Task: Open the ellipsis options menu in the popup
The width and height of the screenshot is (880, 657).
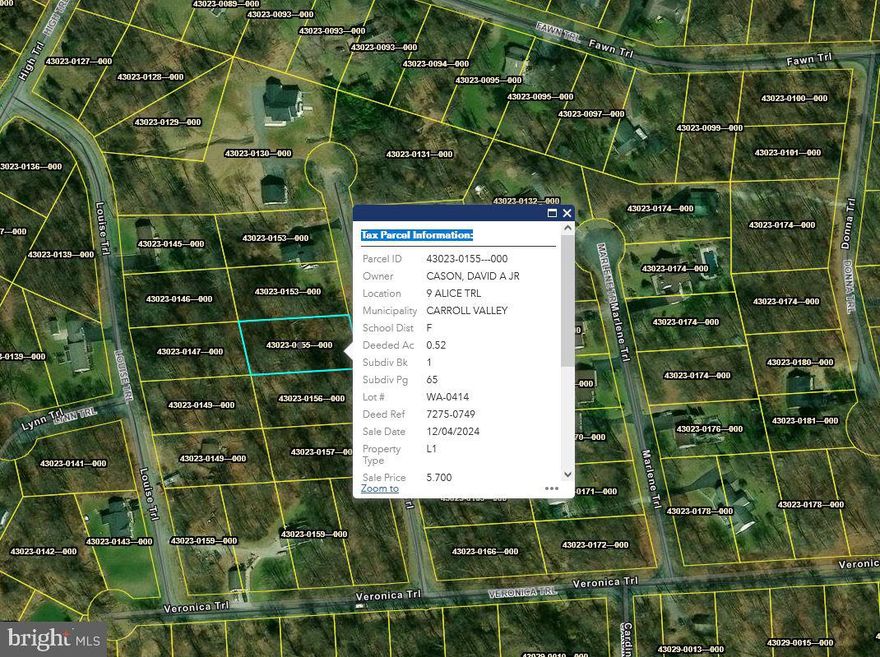Action: [552, 488]
